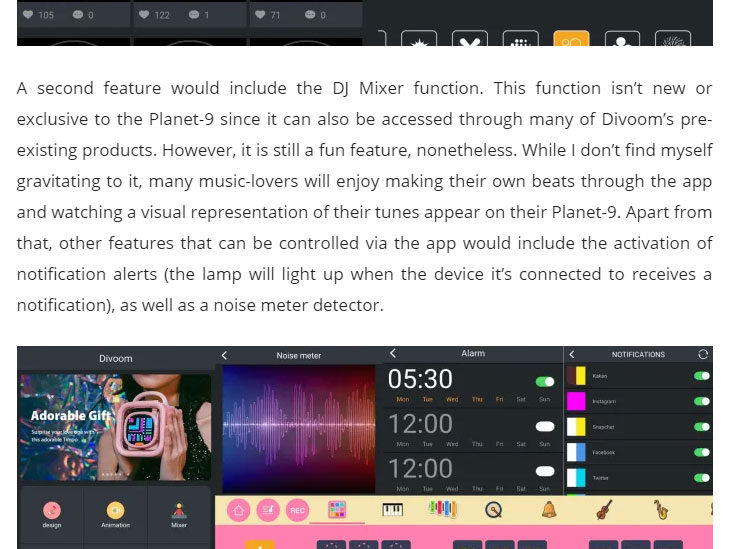Open the Animation menu tile
The image size is (731, 549).
[x=115, y=514]
